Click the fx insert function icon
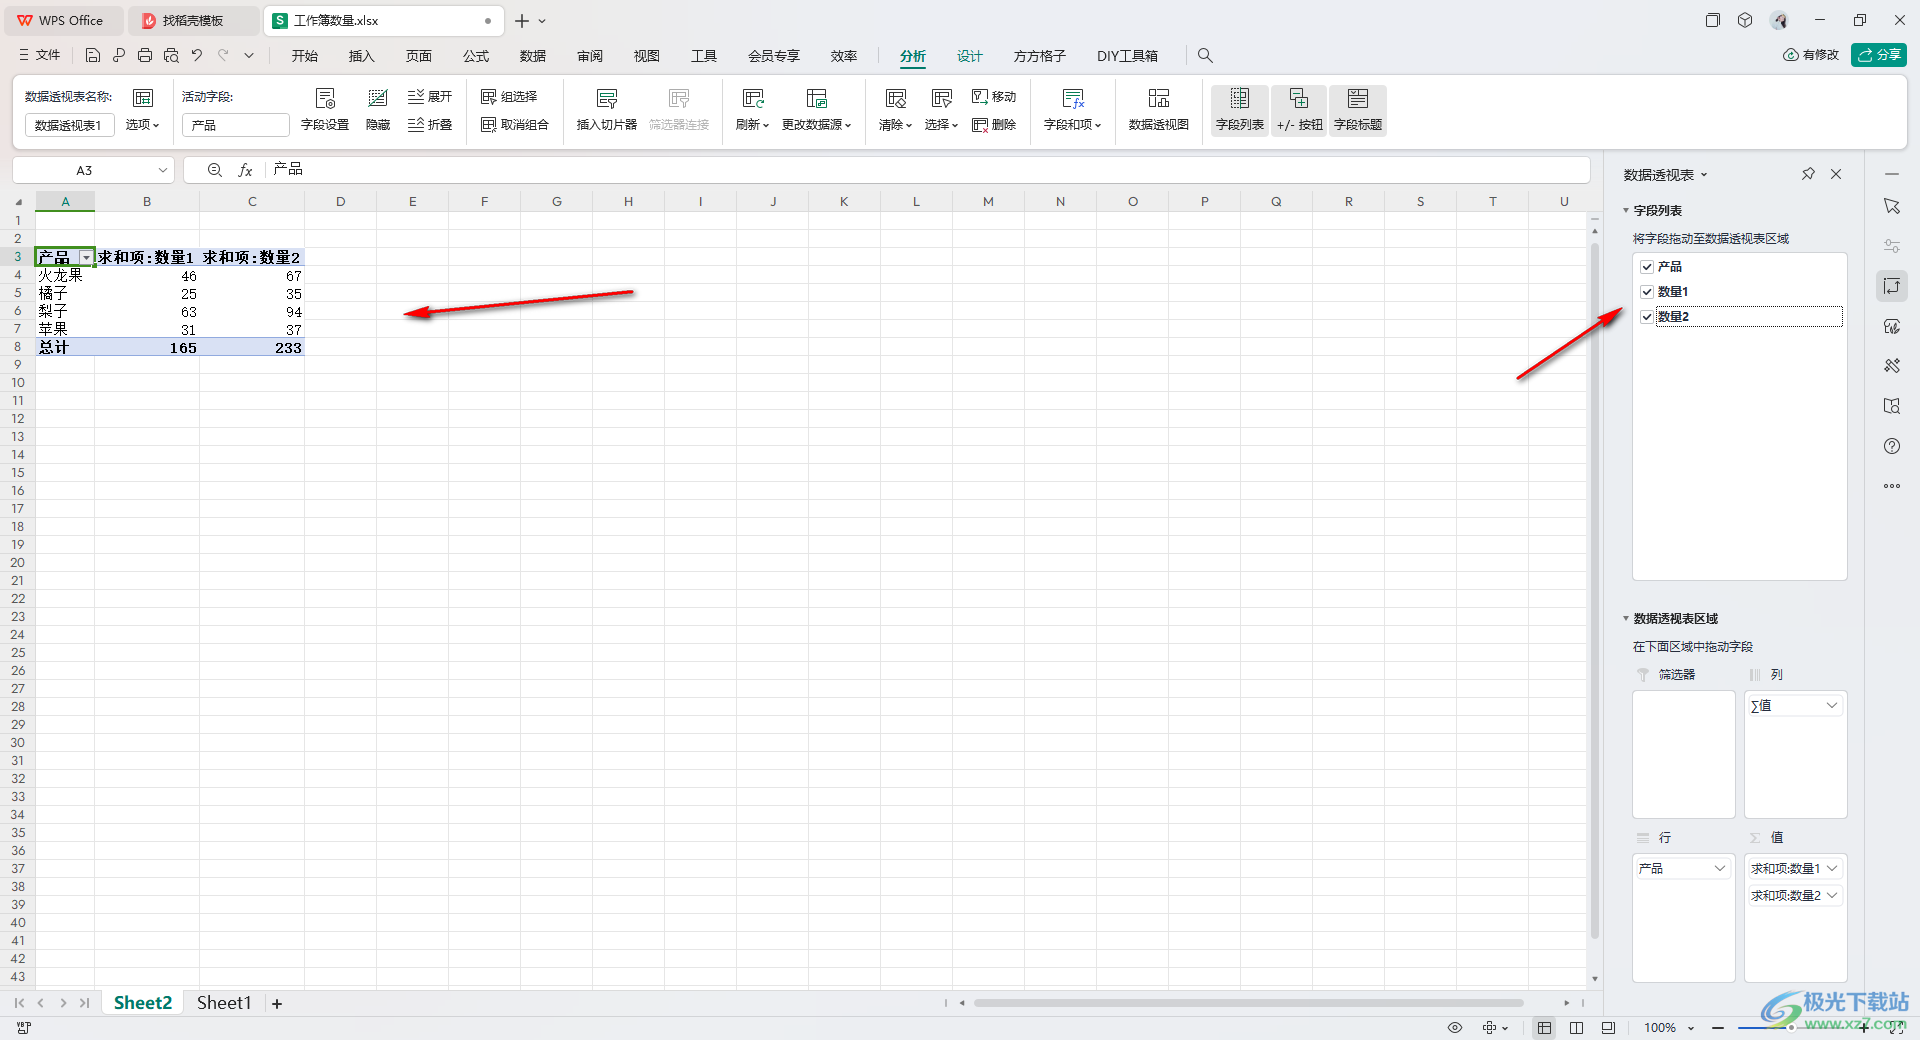This screenshot has height=1040, width=1920. pos(245,170)
